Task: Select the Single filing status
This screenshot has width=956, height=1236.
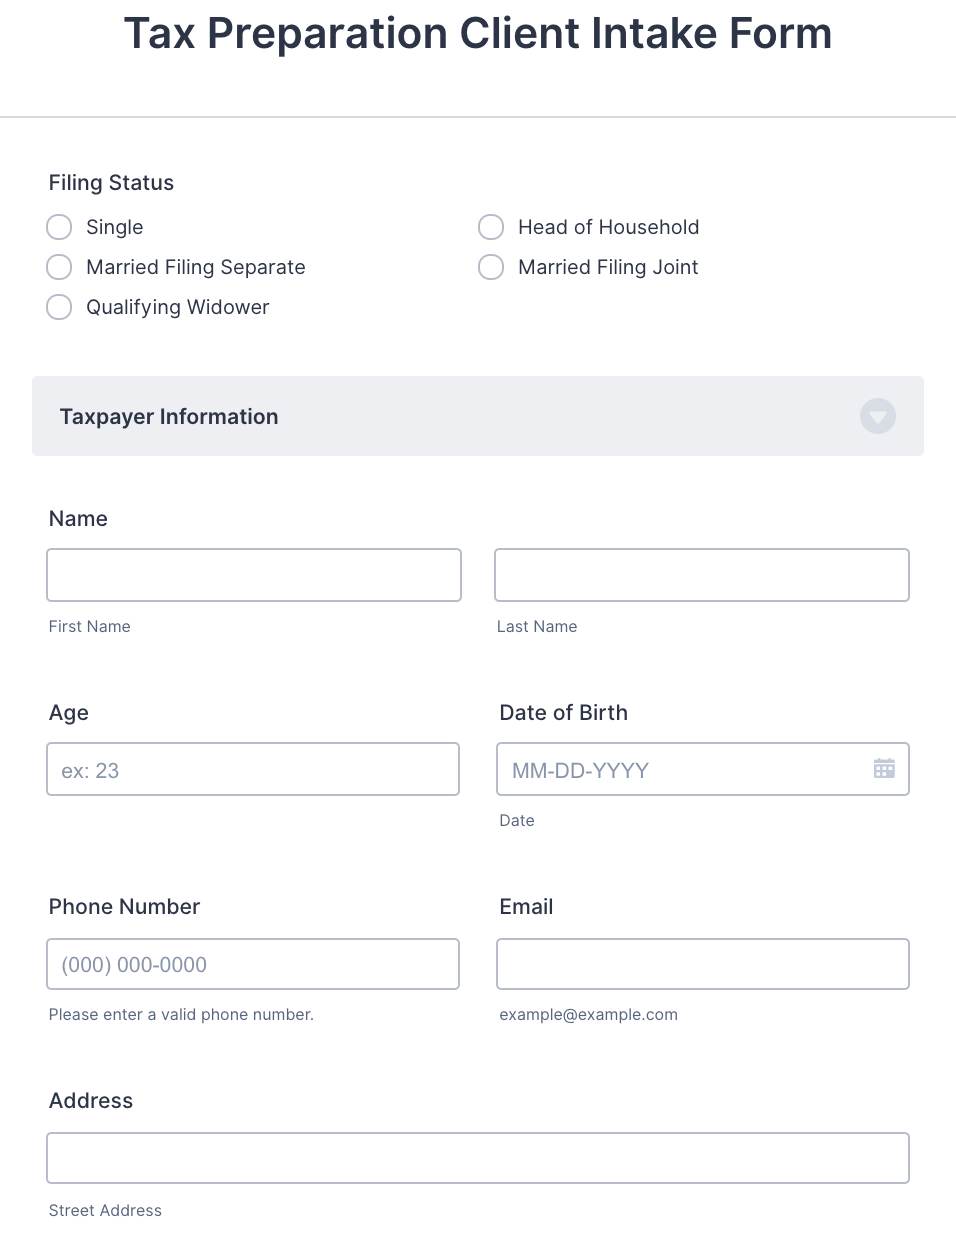Action: (x=59, y=227)
